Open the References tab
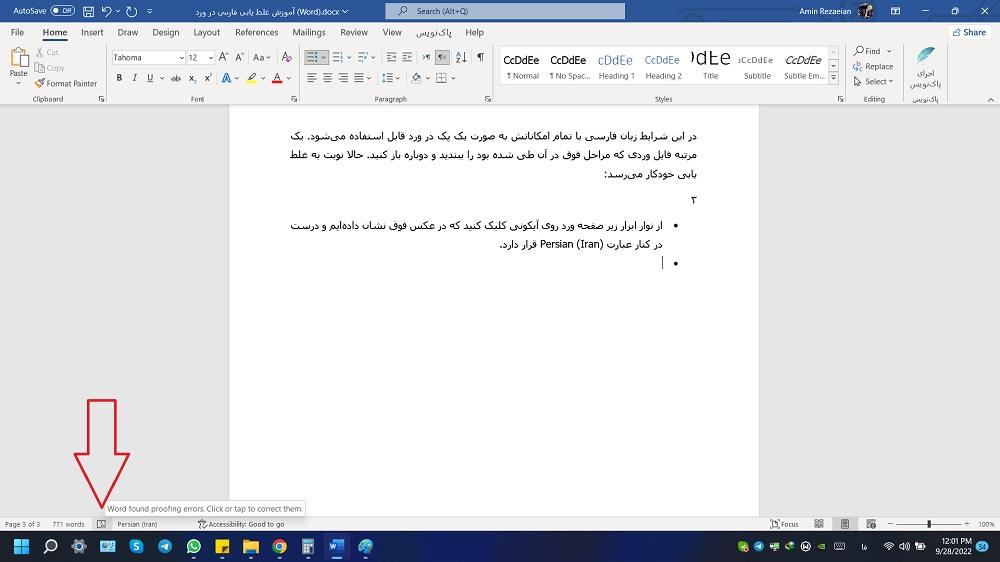 [257, 32]
